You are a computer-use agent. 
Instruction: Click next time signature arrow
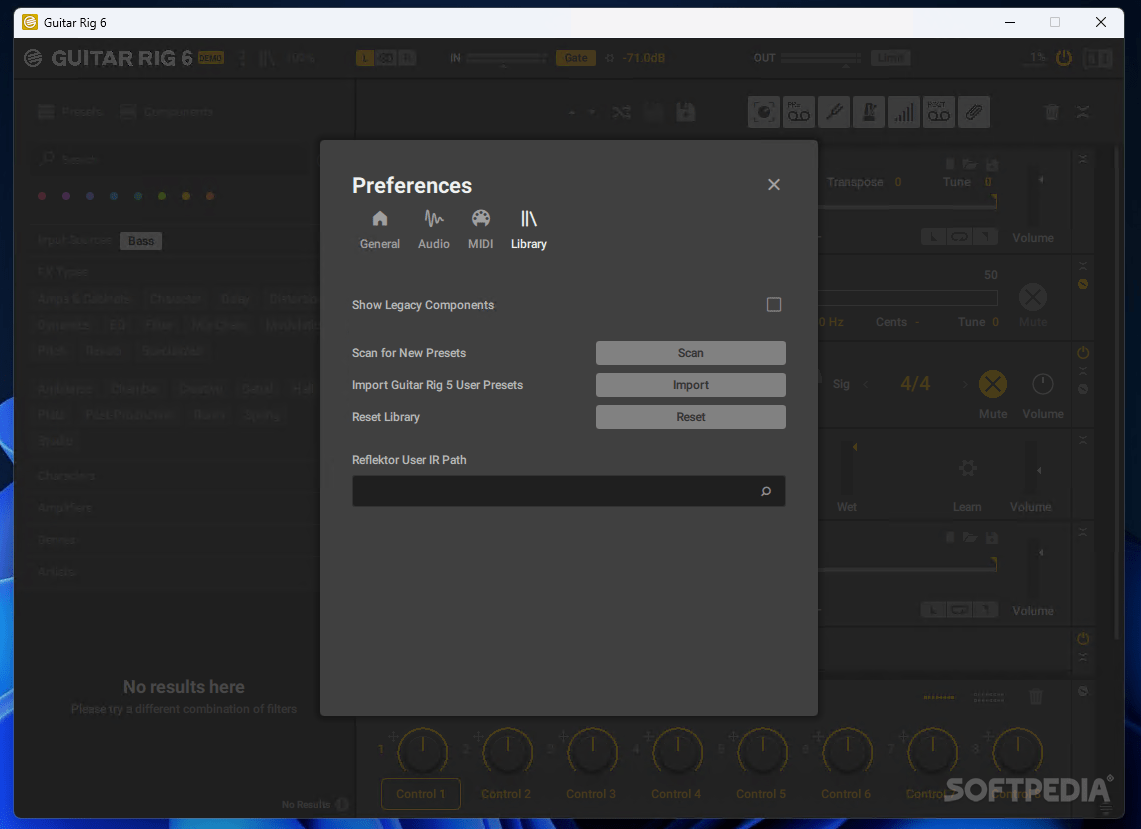click(965, 384)
